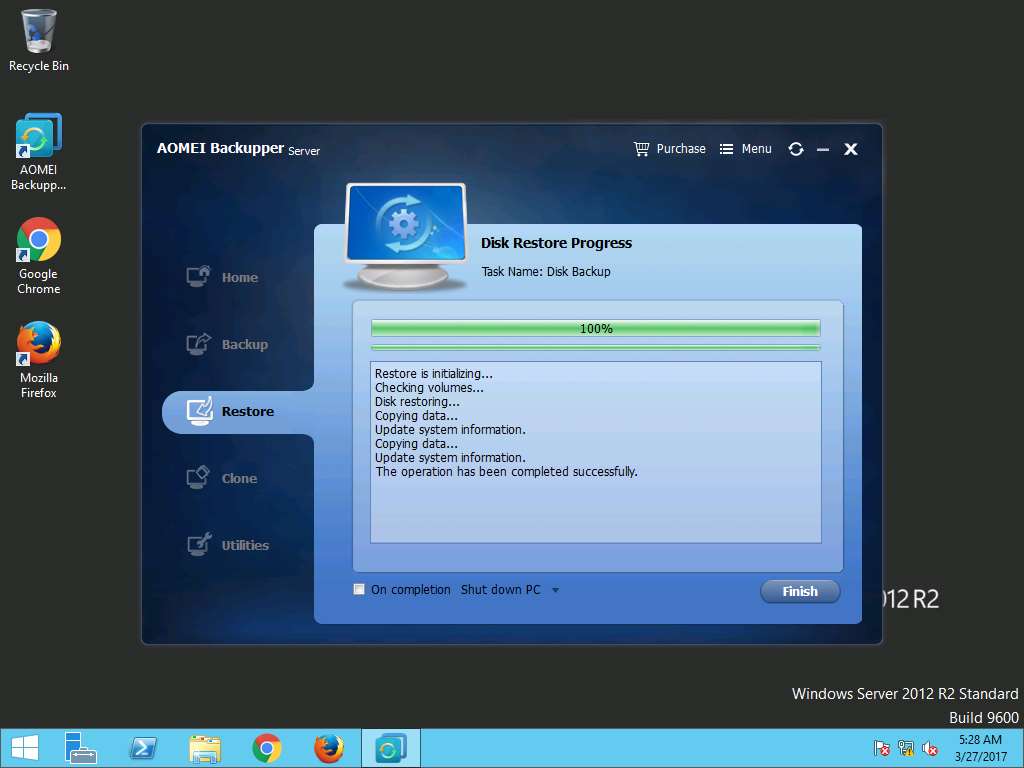Open Server Manager from taskbar
Screen dimensions: 1024x768
(x=81, y=748)
